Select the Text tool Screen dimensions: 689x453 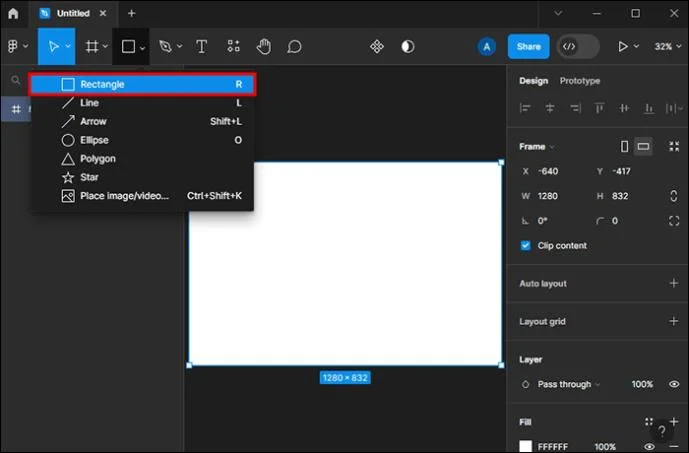tap(201, 47)
